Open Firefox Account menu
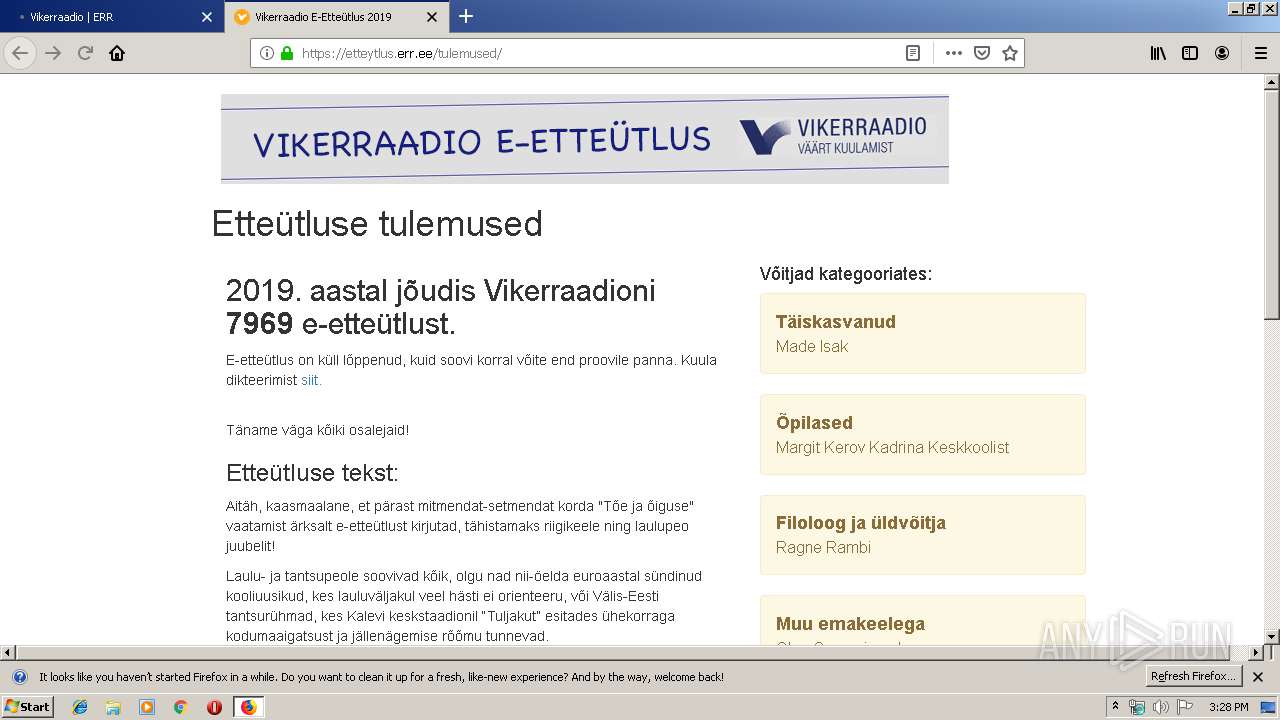The height and width of the screenshot is (720, 1280). pyautogui.click(x=1222, y=53)
